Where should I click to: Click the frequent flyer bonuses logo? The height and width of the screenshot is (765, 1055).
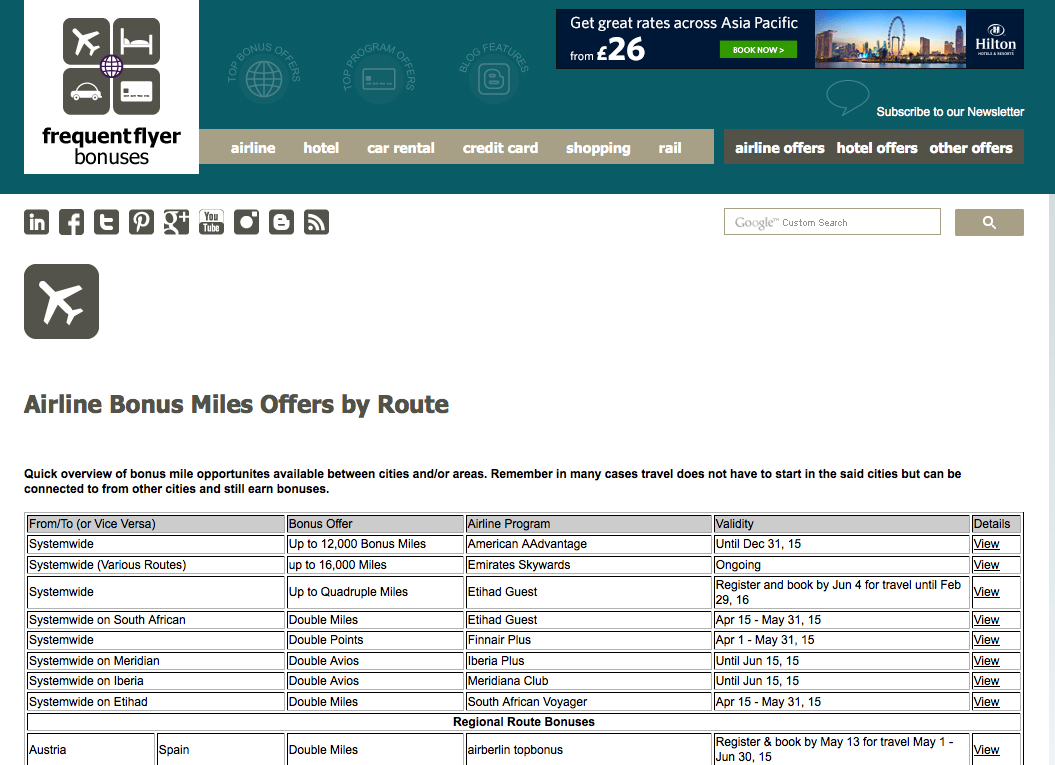click(112, 87)
